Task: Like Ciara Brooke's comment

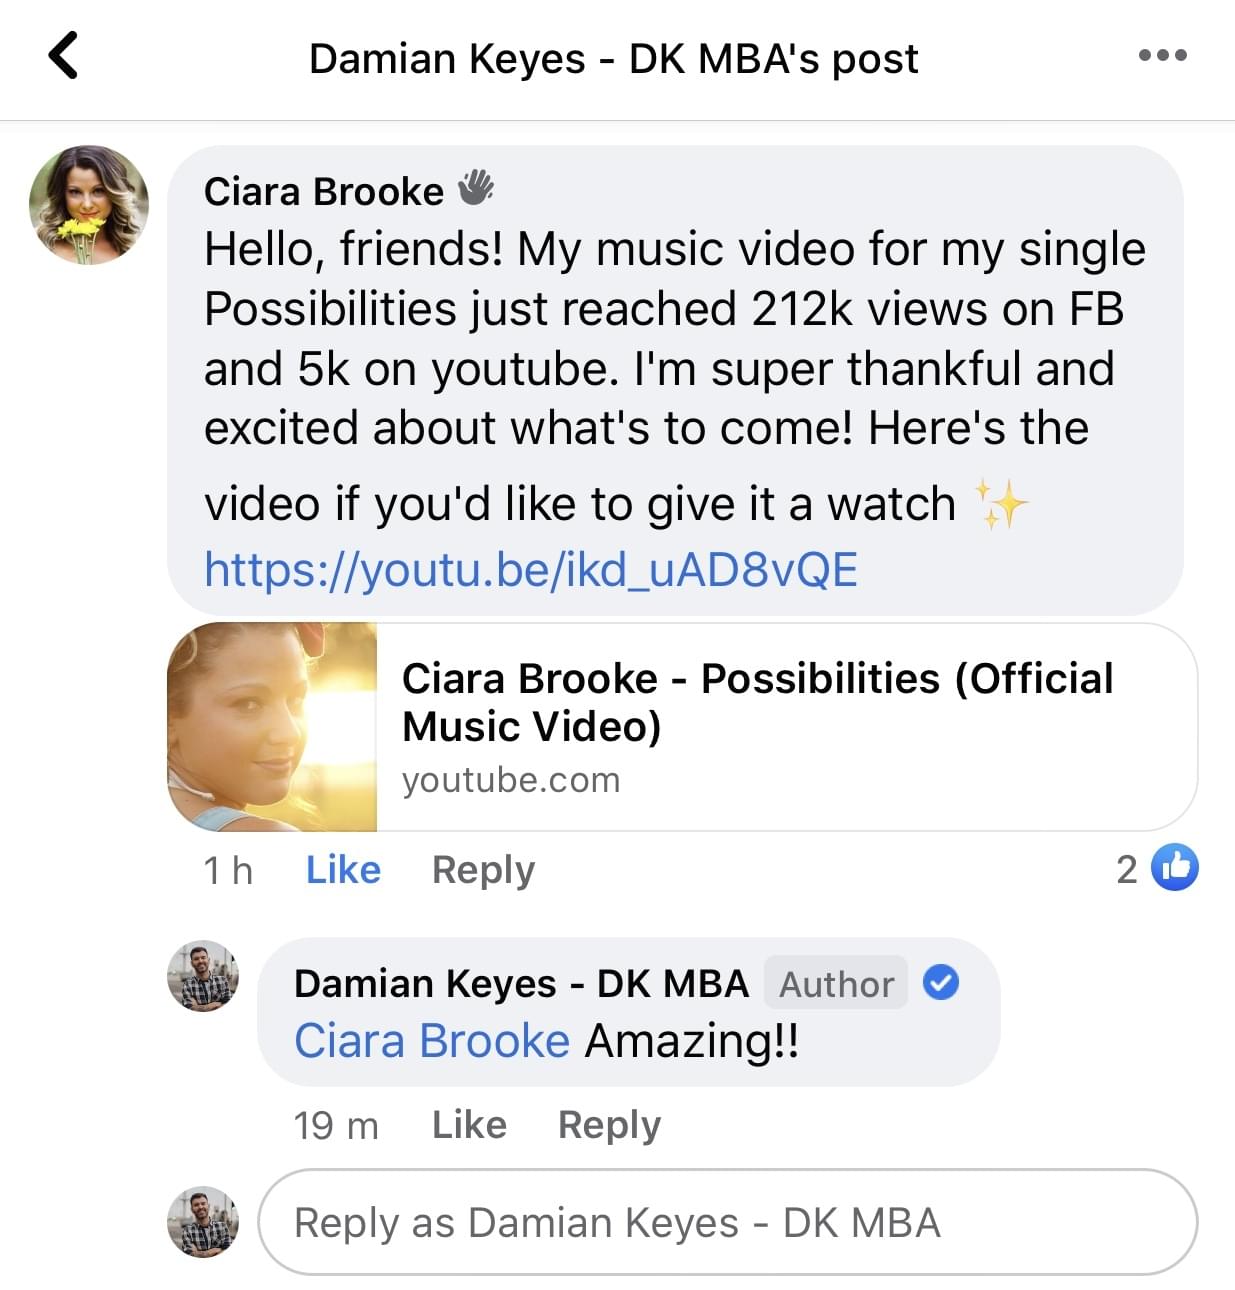Action: click(x=343, y=870)
